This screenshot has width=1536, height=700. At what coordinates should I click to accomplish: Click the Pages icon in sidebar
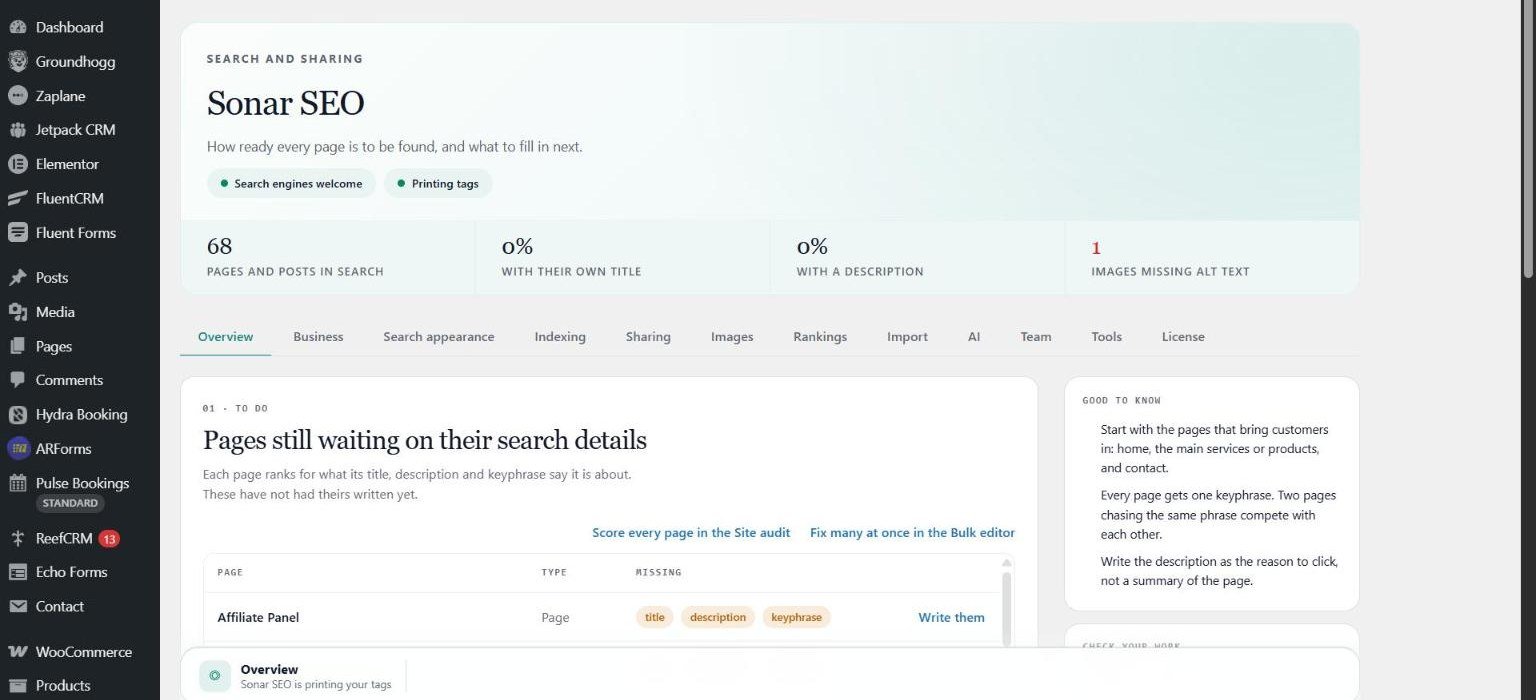[17, 346]
